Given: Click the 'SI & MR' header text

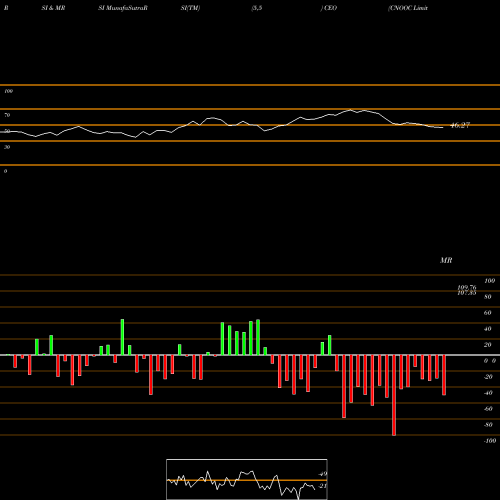Looking at the screenshot, I should pos(53,8).
